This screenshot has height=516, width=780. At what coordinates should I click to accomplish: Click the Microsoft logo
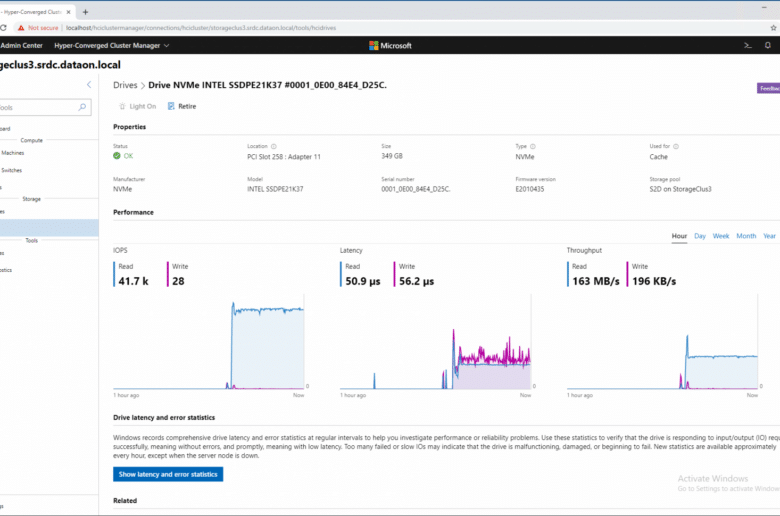(x=390, y=45)
